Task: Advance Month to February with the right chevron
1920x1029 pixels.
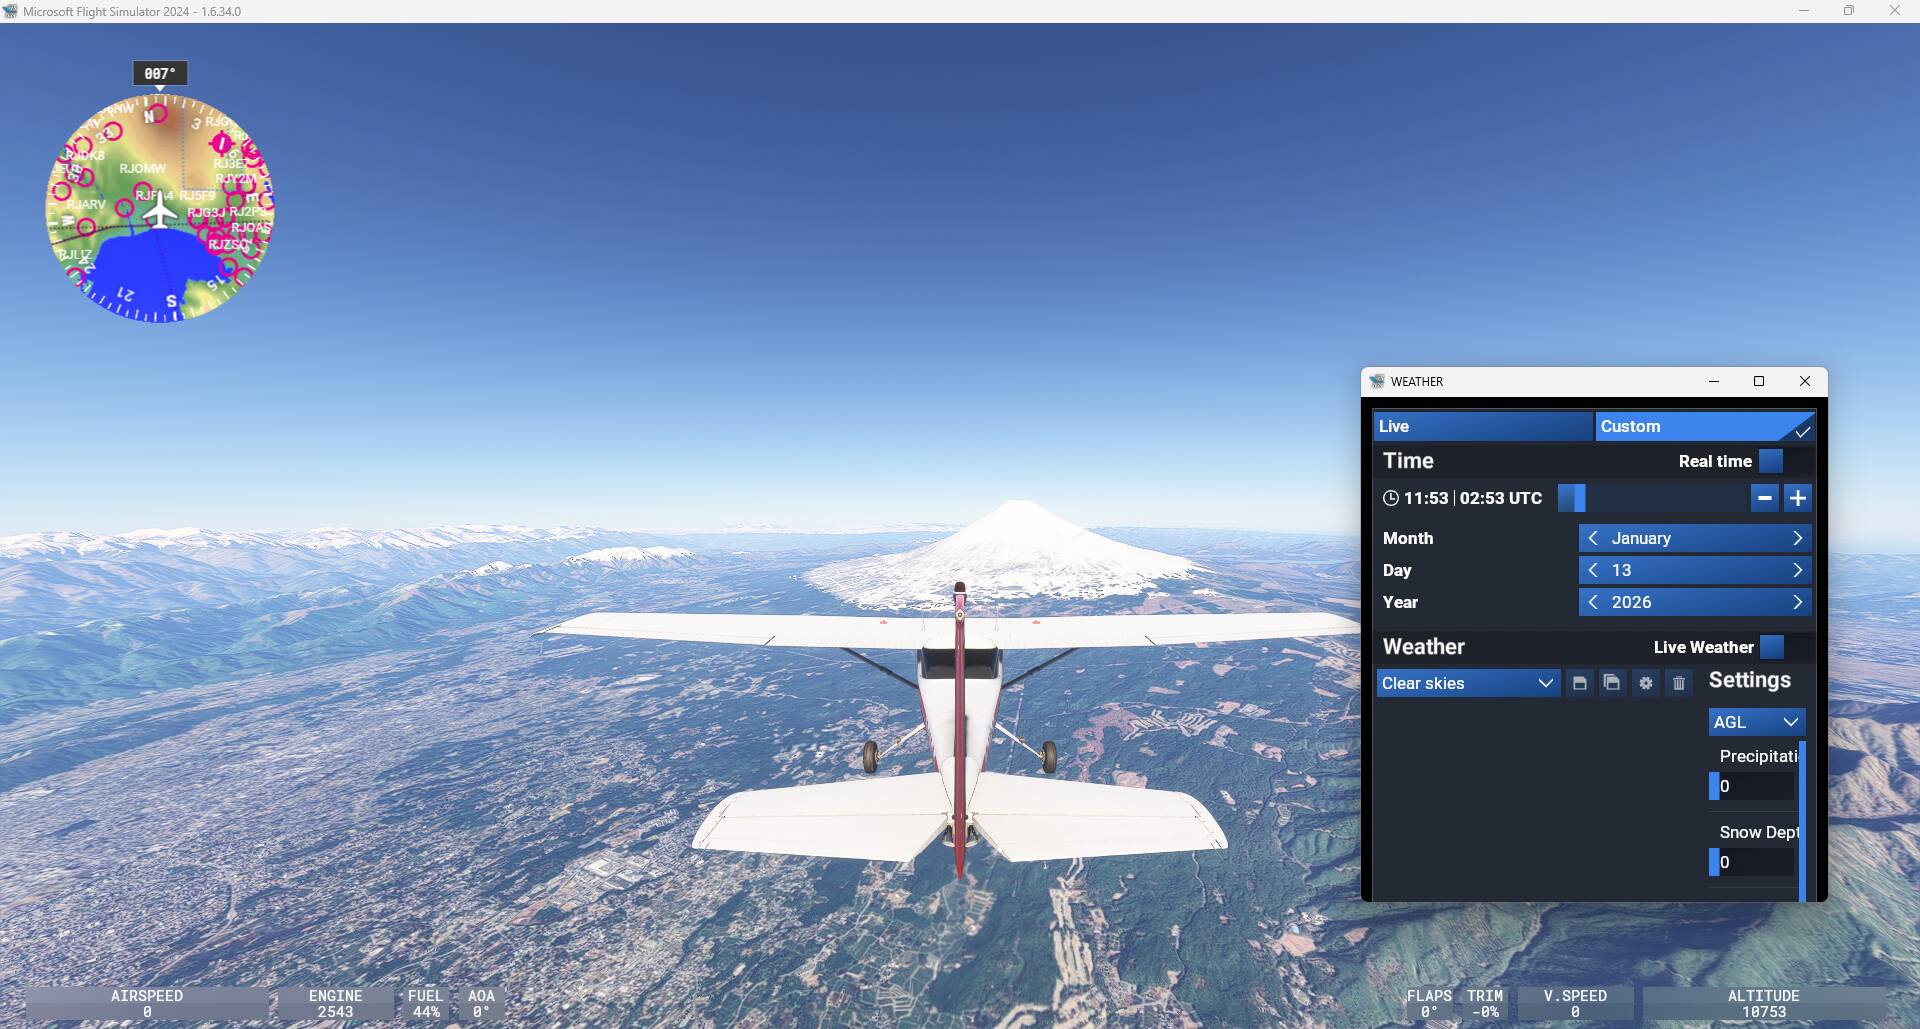Action: tap(1798, 537)
